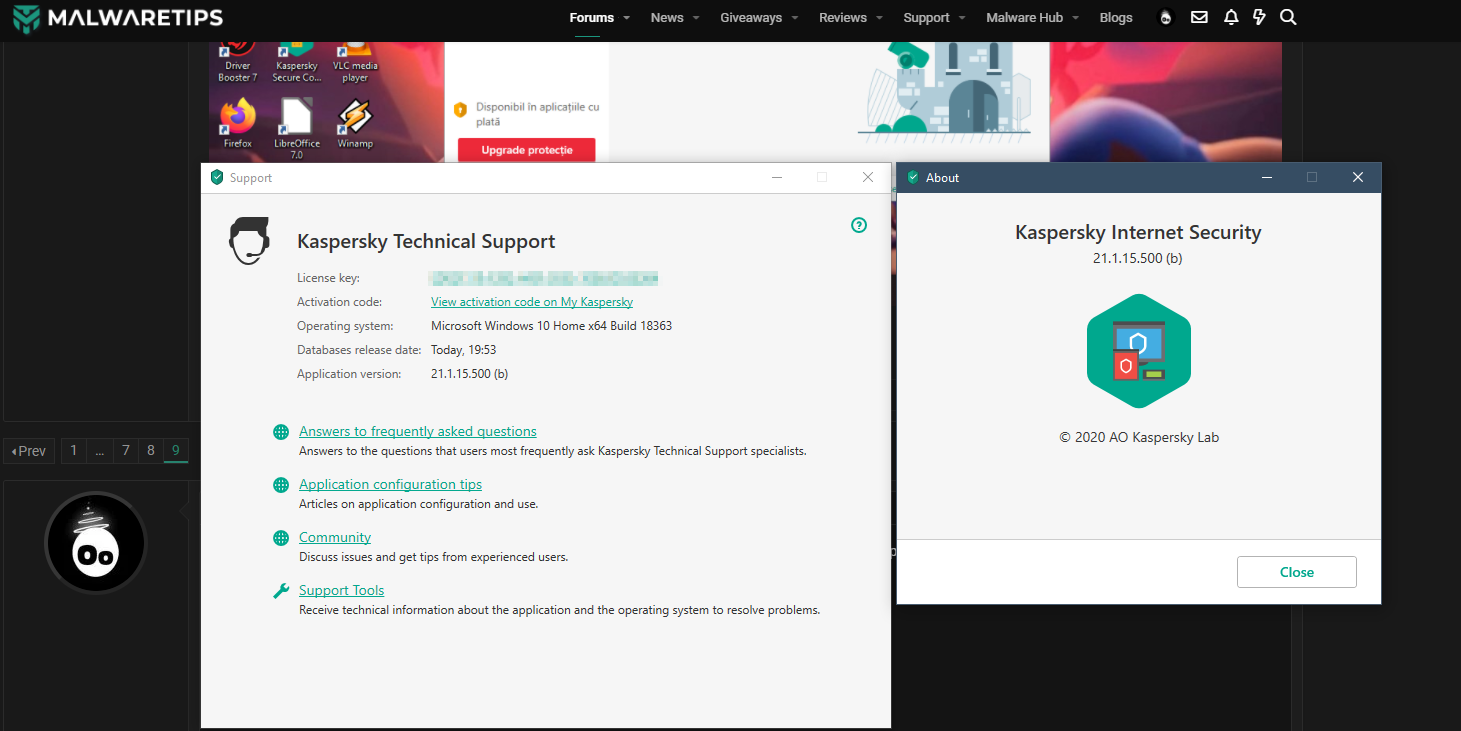Click the MalwareTips logo in the header

pyautogui.click(x=118, y=18)
